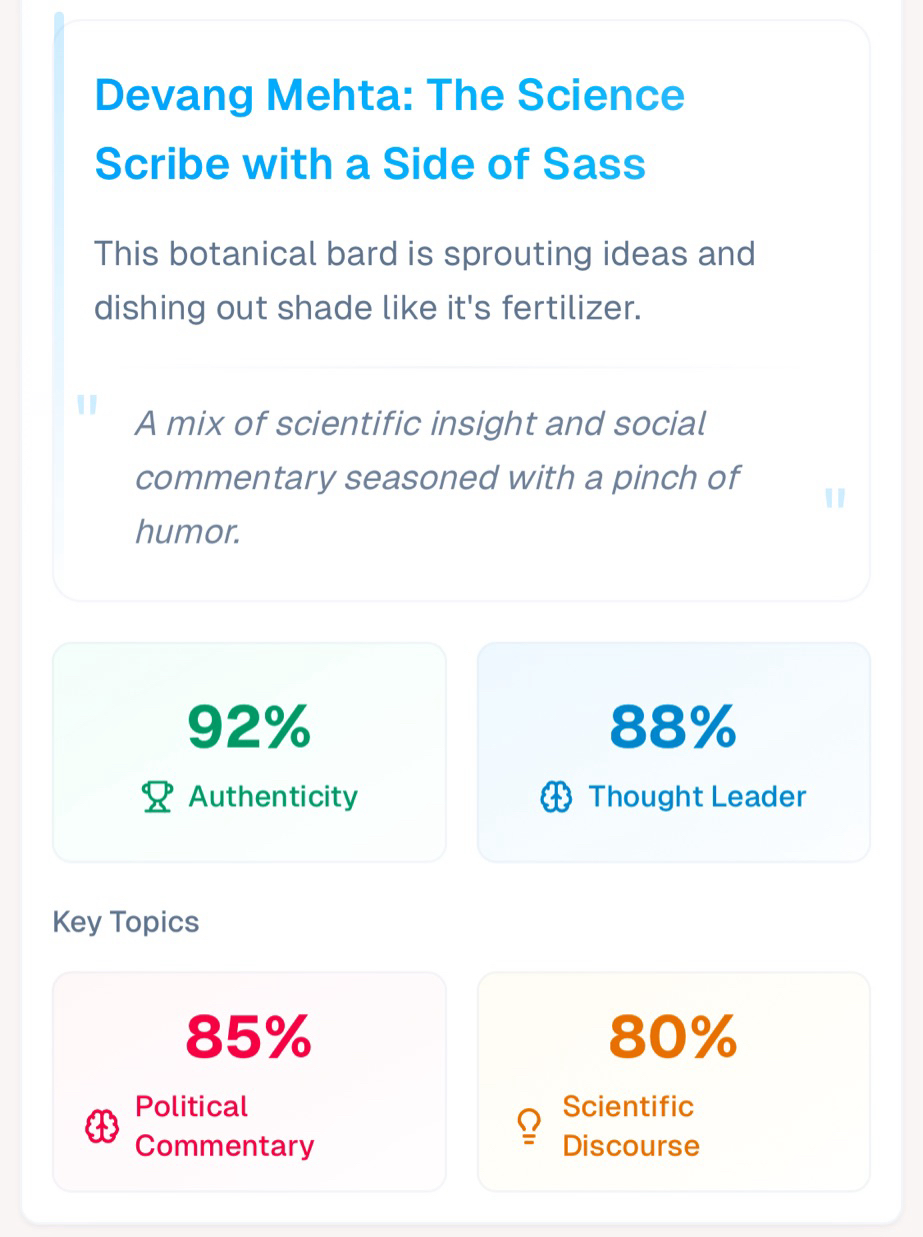Click the 85% Political Commentary percentage

pos(249,1037)
